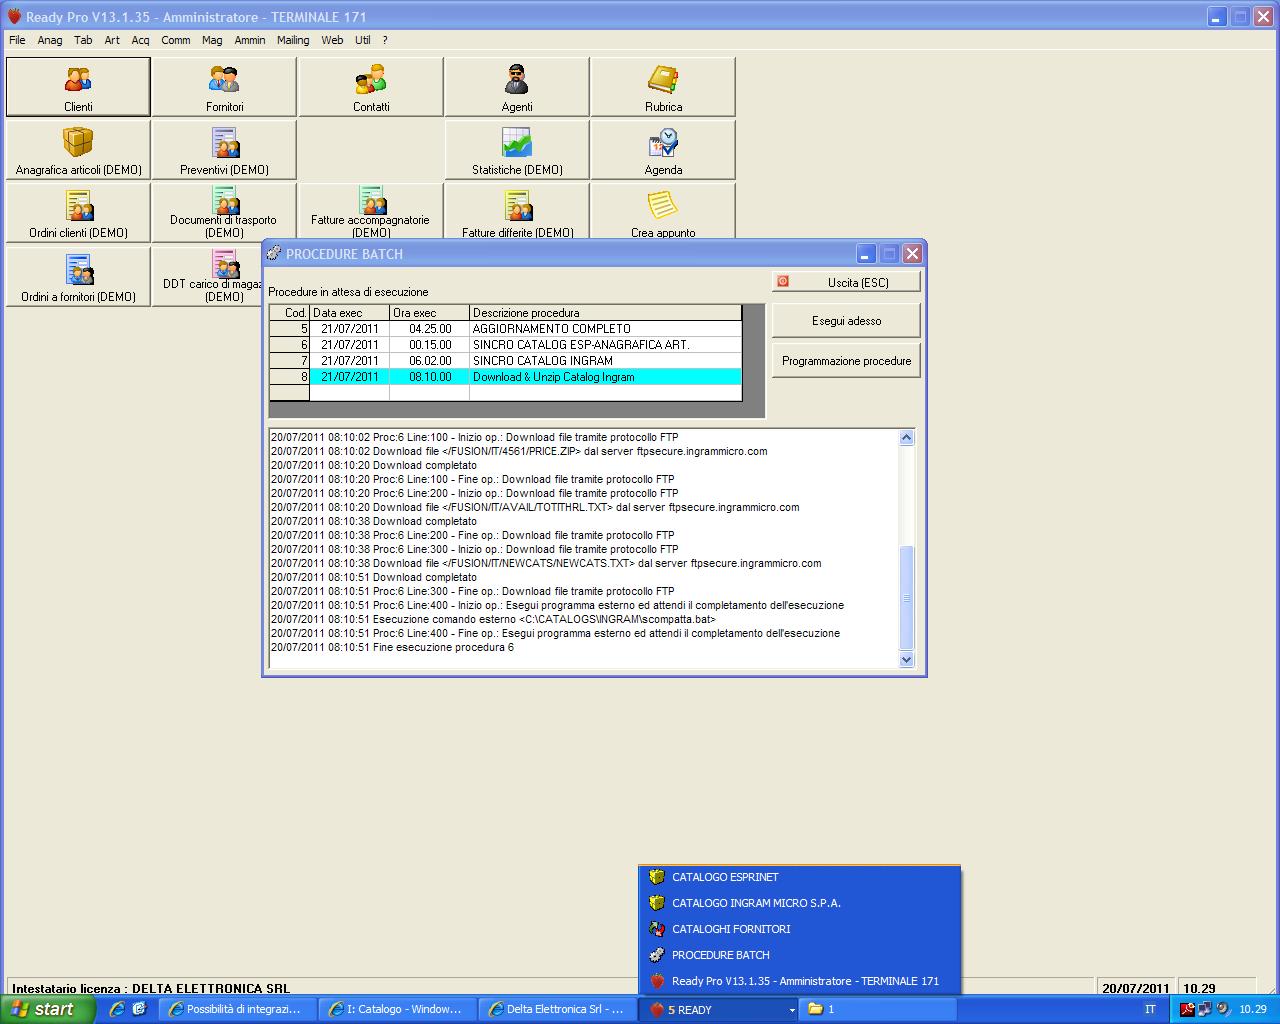The width and height of the screenshot is (1280, 1024).
Task: Click the log scrollbar thumb
Action: click(x=907, y=598)
